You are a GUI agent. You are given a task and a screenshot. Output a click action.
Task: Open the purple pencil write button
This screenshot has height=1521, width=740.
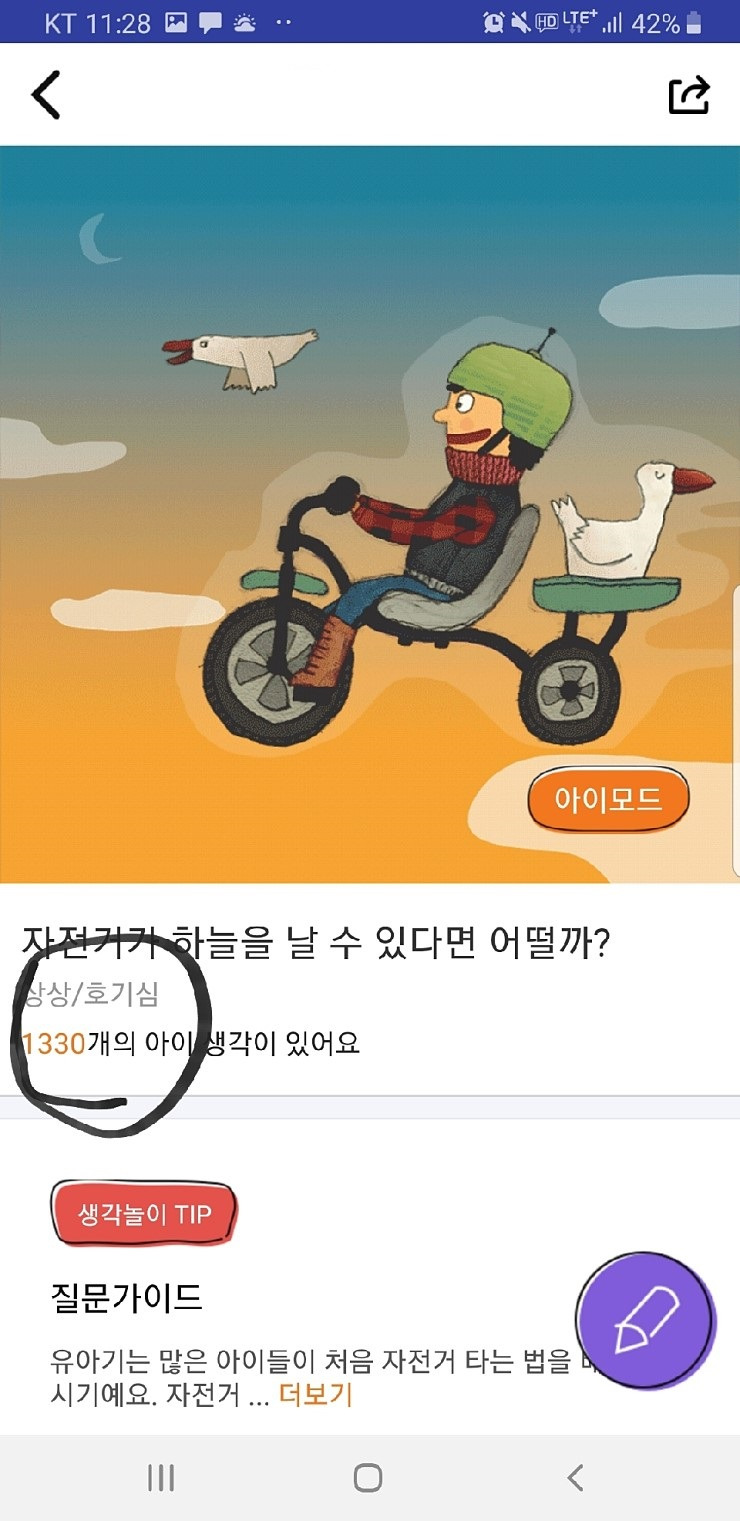click(646, 1319)
